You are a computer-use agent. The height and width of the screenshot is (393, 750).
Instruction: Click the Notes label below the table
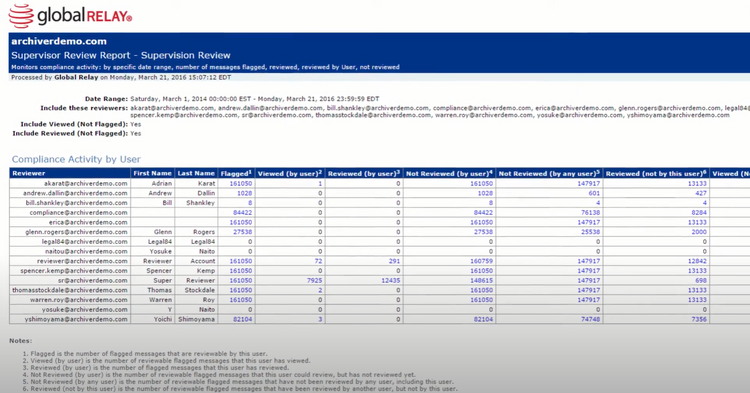pyautogui.click(x=21, y=341)
